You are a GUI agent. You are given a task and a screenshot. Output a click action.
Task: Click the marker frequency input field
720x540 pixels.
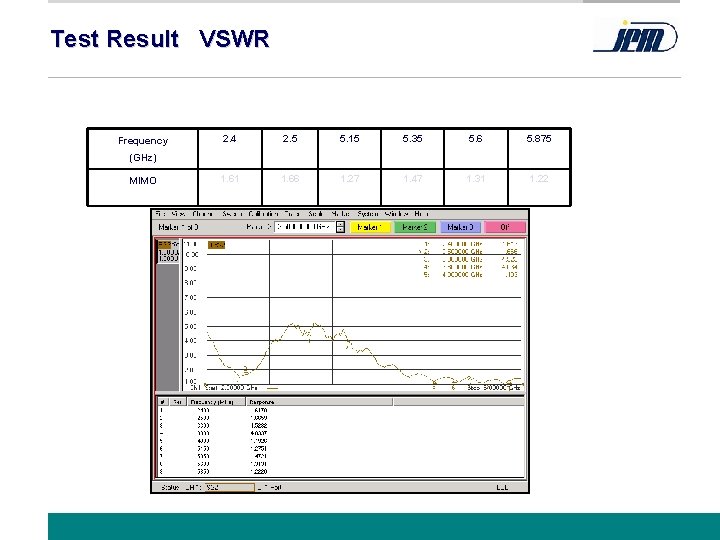click(x=304, y=227)
